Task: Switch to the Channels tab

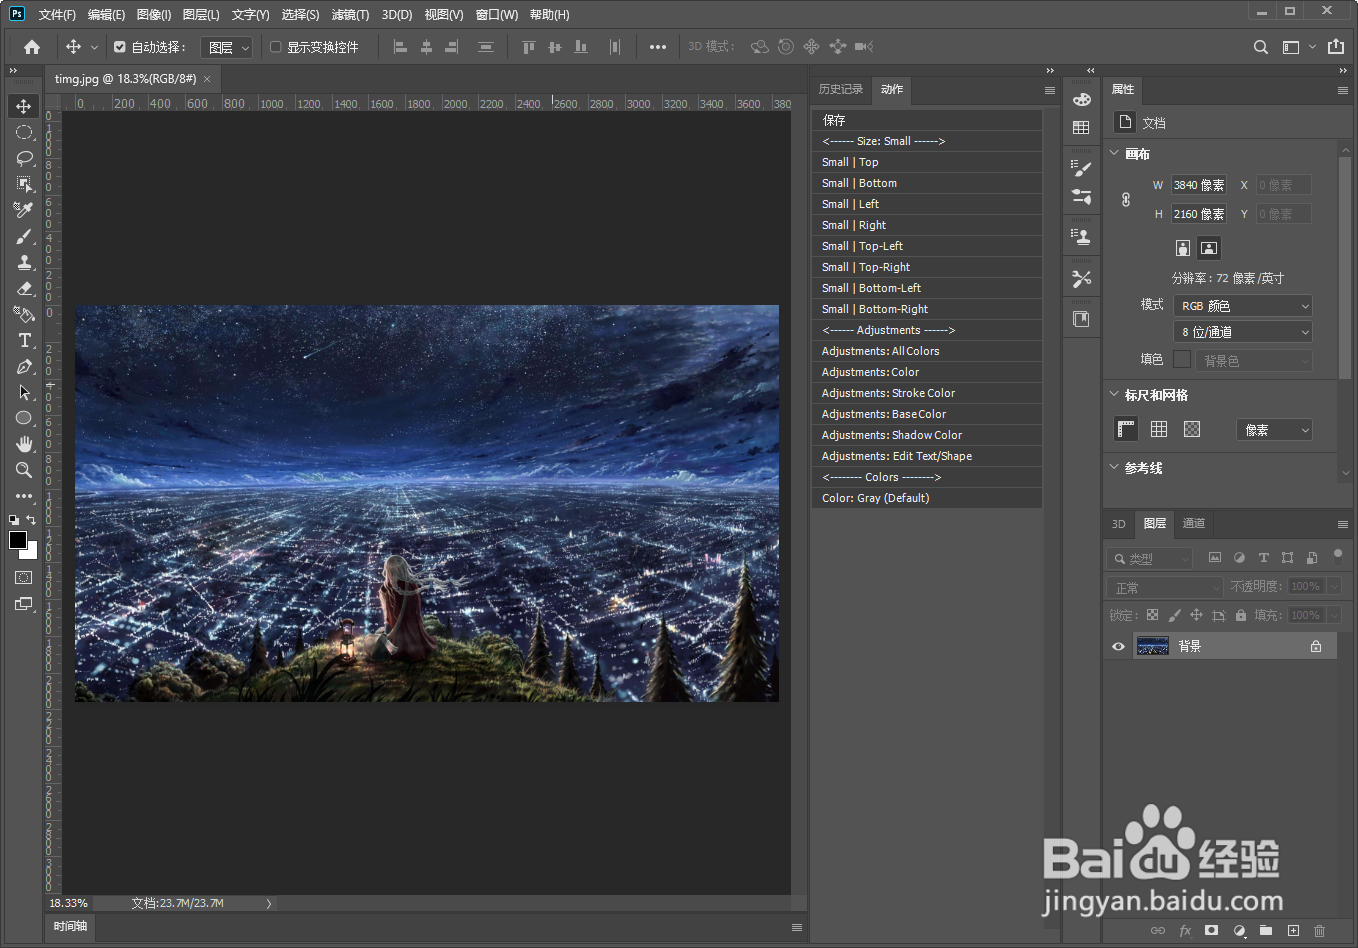Action: [1194, 523]
